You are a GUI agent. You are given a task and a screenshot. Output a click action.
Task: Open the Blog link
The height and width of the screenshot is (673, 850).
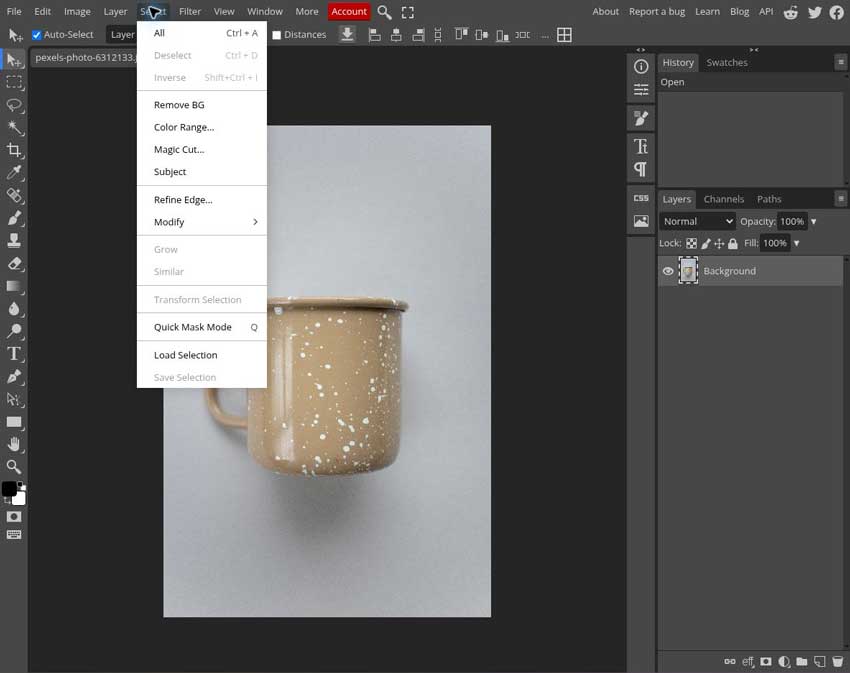click(739, 11)
